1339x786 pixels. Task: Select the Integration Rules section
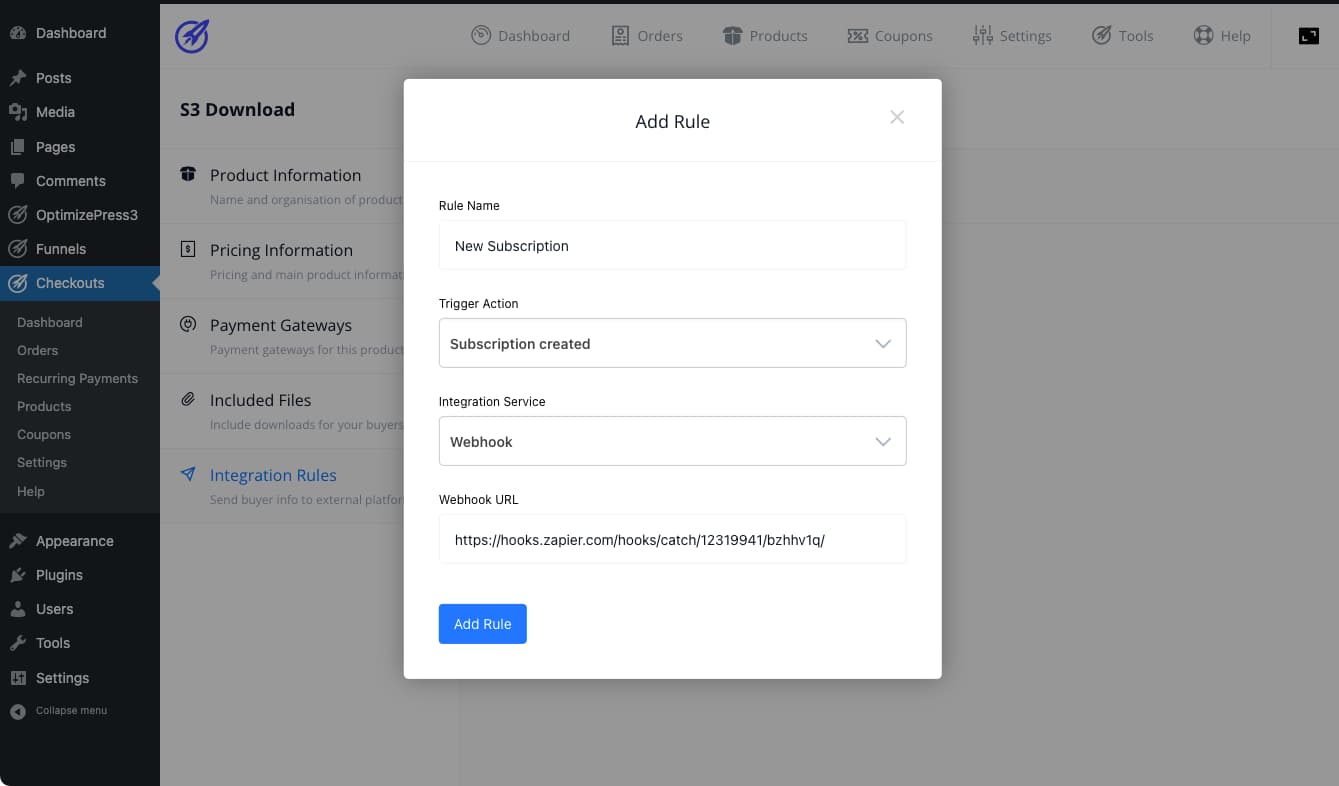pyautogui.click(x=282, y=485)
